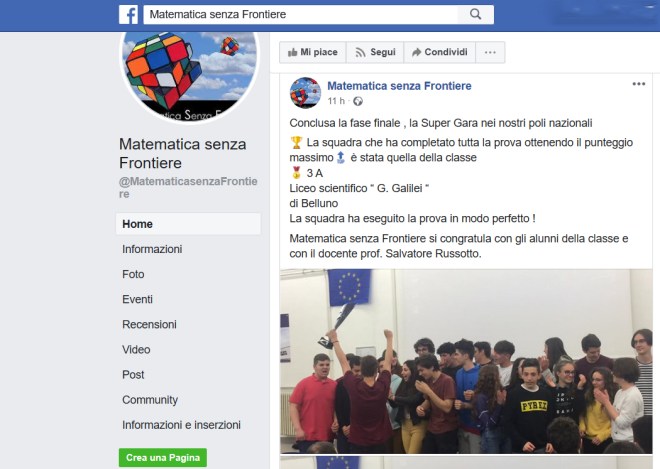Open the page's three-dot more options
660x469 pixels.
[490, 52]
